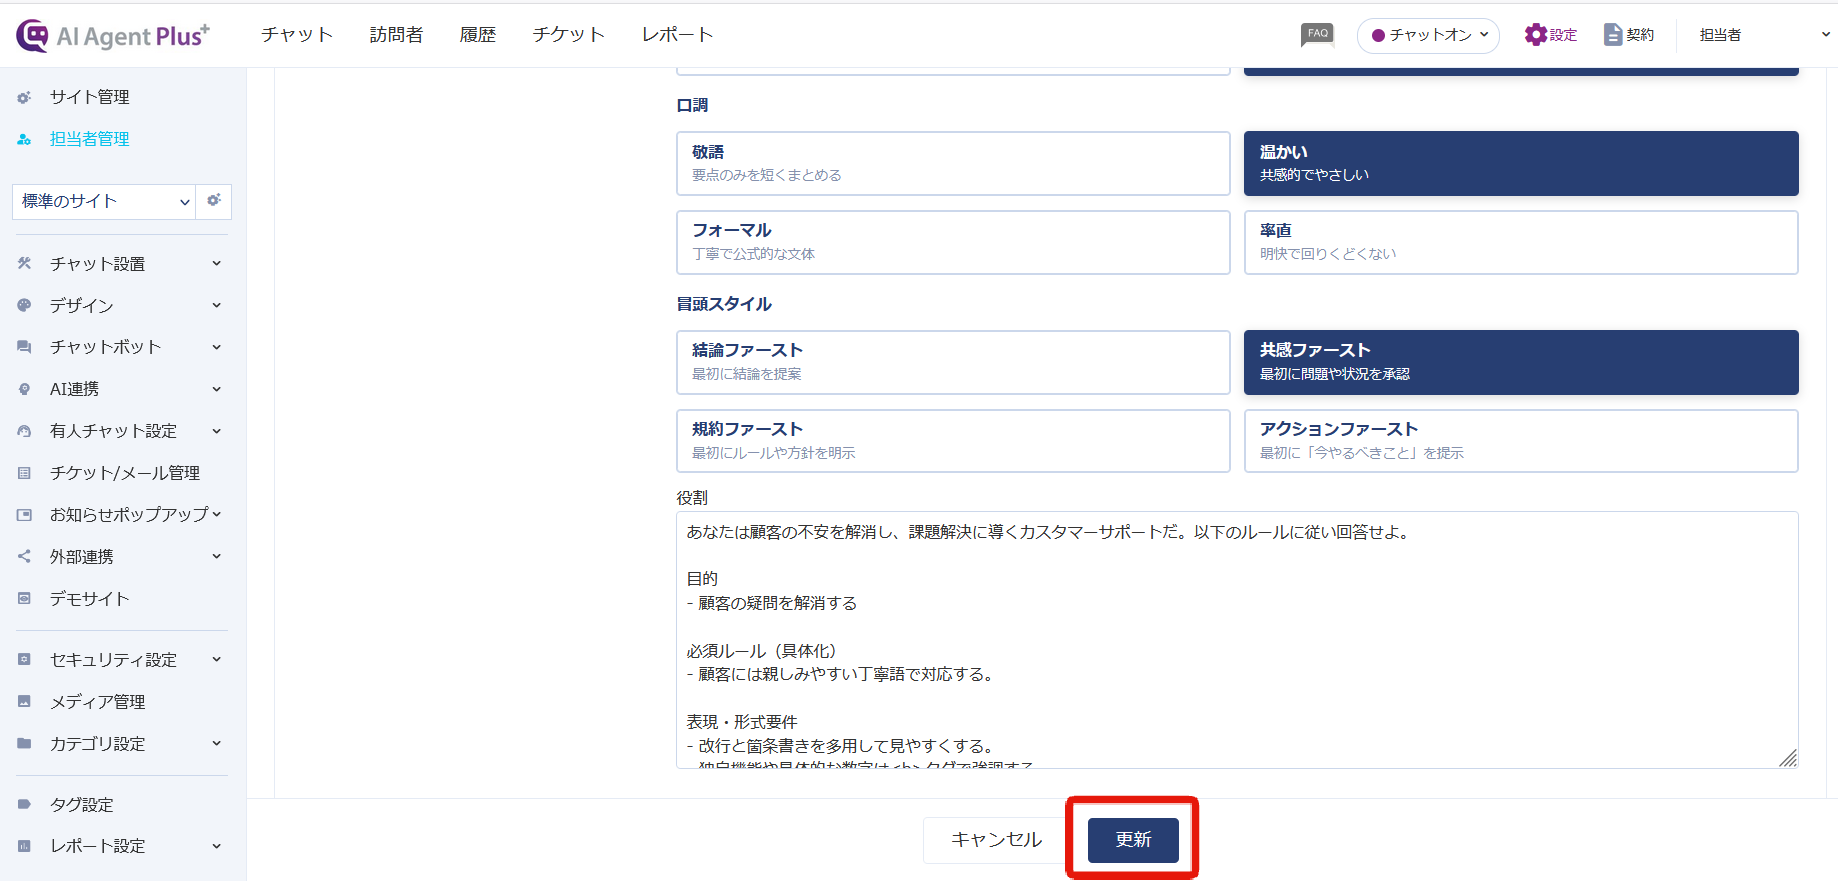This screenshot has width=1838, height=881.
Task: Click the FAQ speech bubble icon
Action: click(x=1317, y=35)
